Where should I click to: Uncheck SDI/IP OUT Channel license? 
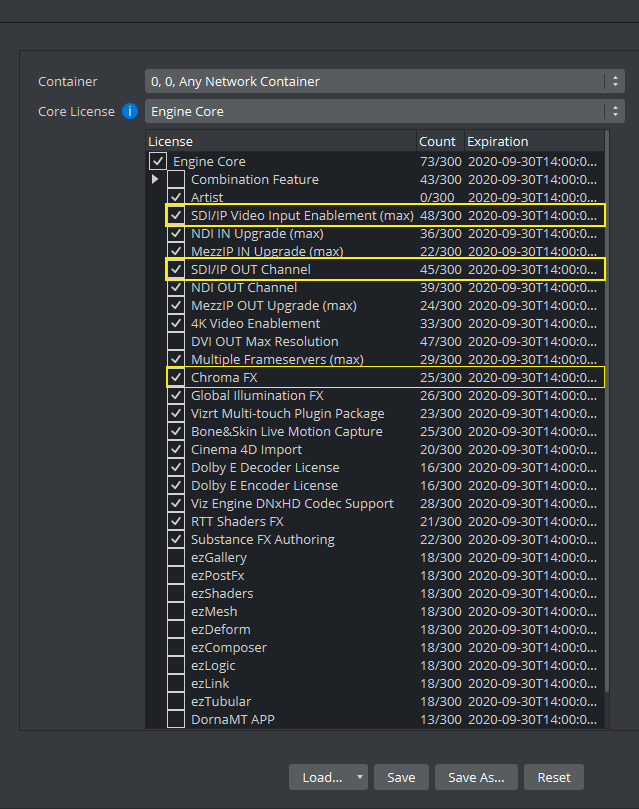tap(176, 270)
